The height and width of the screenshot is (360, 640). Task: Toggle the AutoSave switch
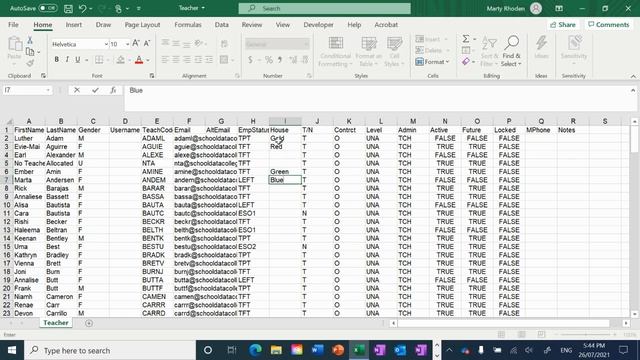[47, 8]
